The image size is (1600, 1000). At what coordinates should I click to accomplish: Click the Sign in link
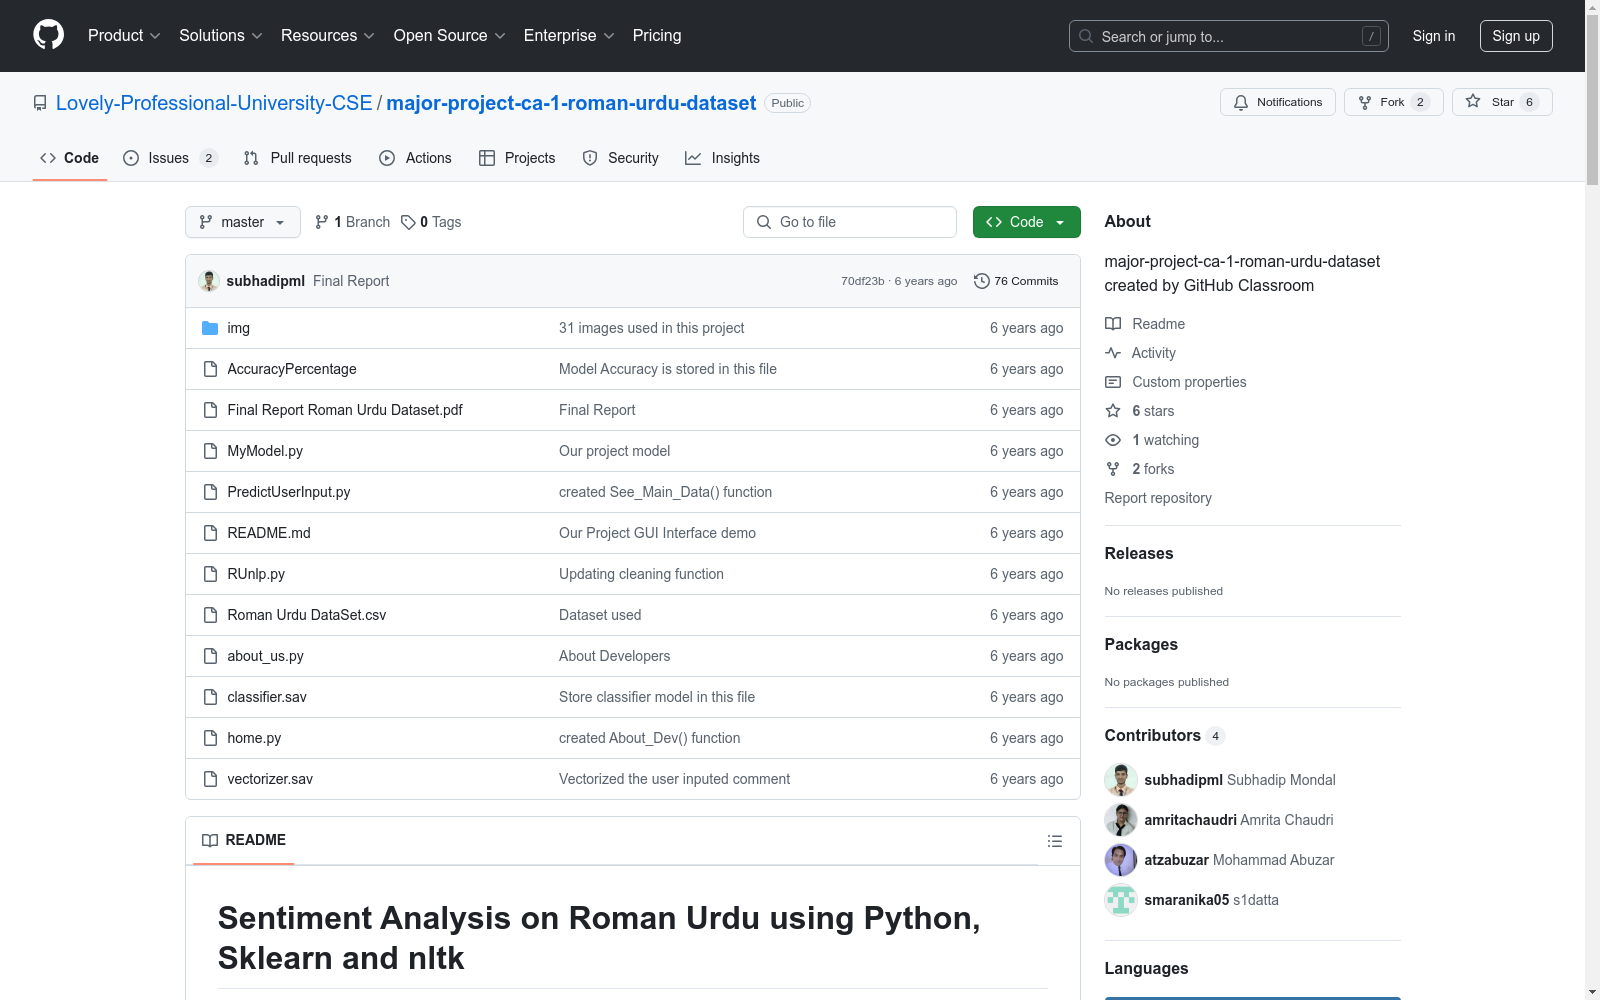1434,36
